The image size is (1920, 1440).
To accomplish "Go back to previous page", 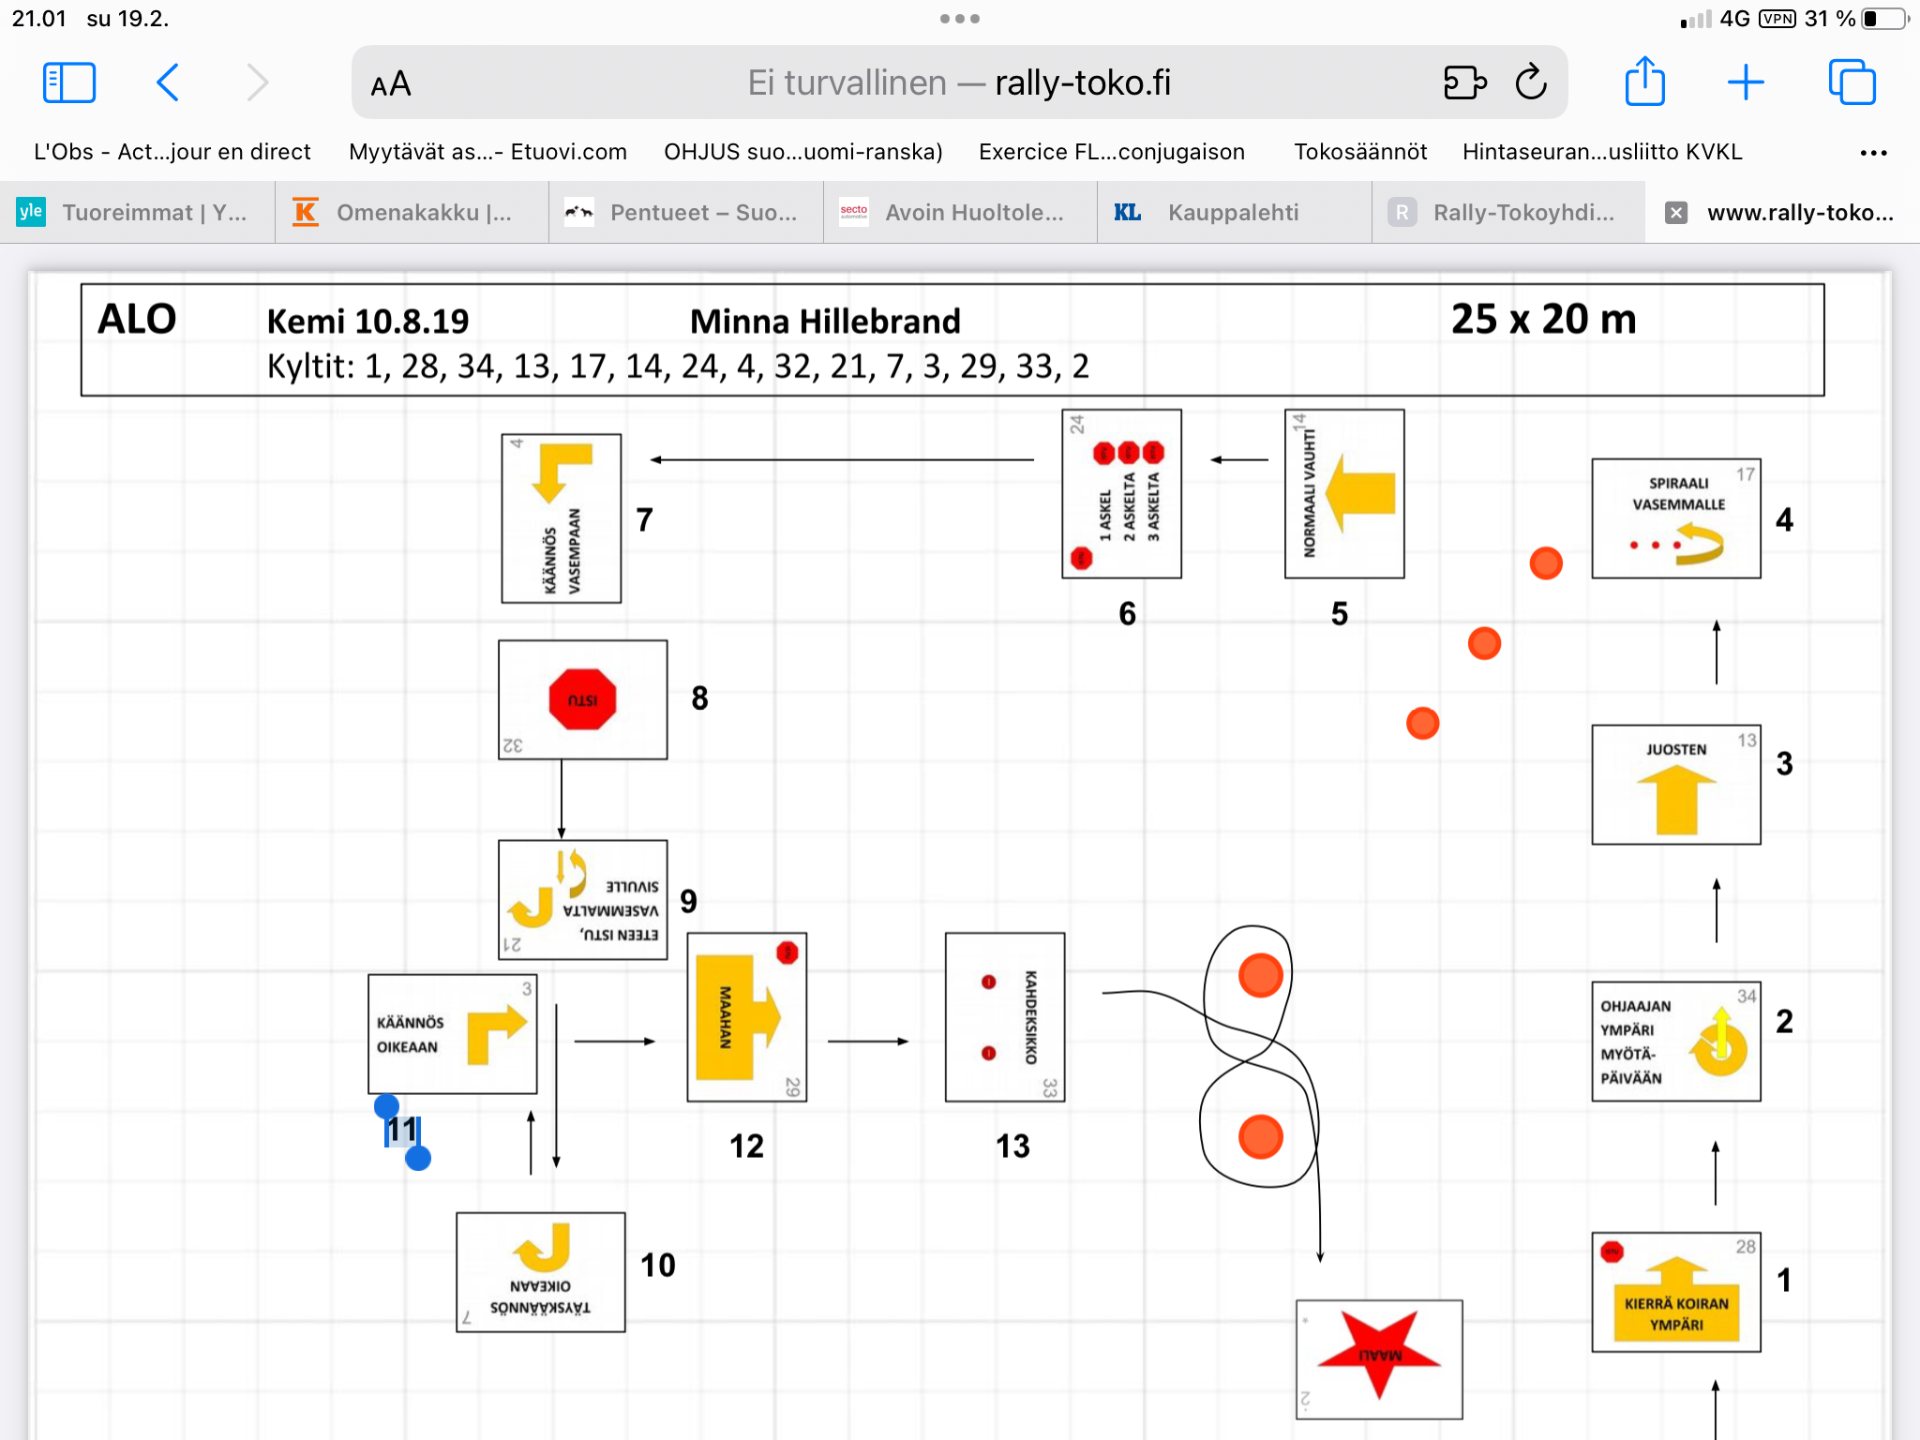I will 168,83.
